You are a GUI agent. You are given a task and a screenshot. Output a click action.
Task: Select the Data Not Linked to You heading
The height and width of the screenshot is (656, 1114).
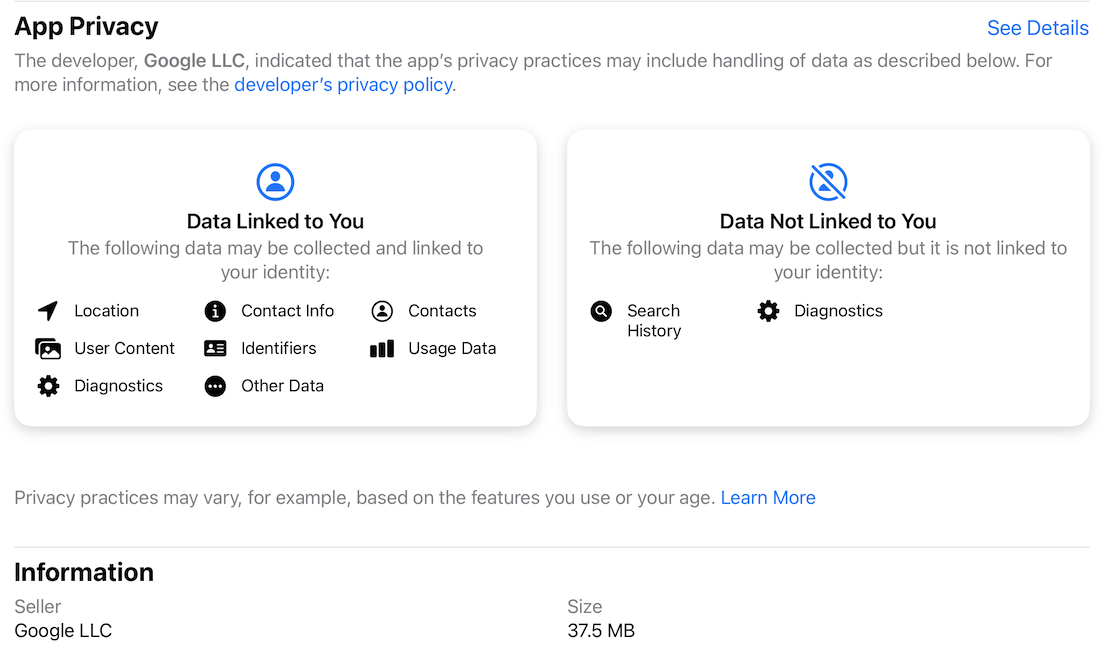coord(828,221)
